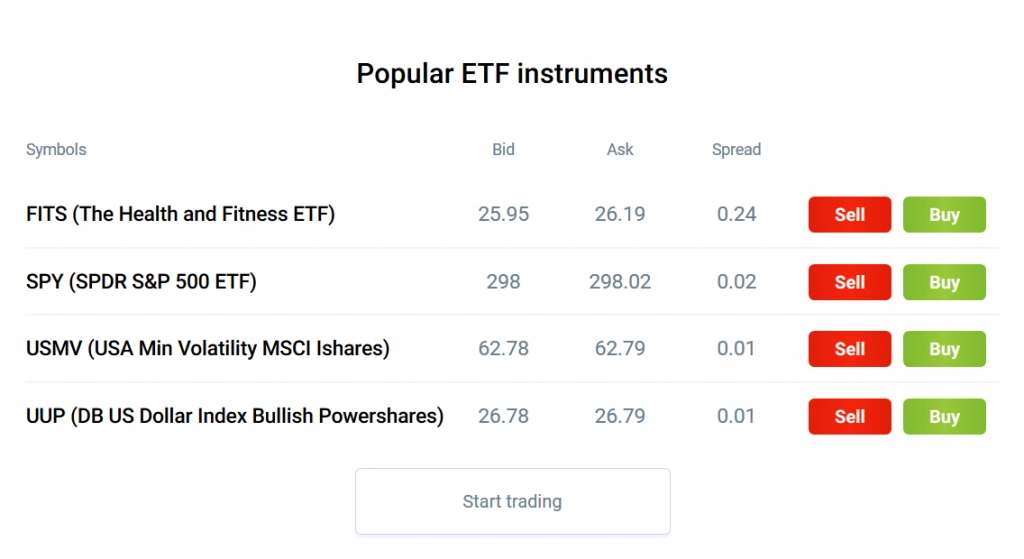Open UUP (DB US Dollar Index Bullish Powershares) name
The image size is (1024, 559).
234,416
